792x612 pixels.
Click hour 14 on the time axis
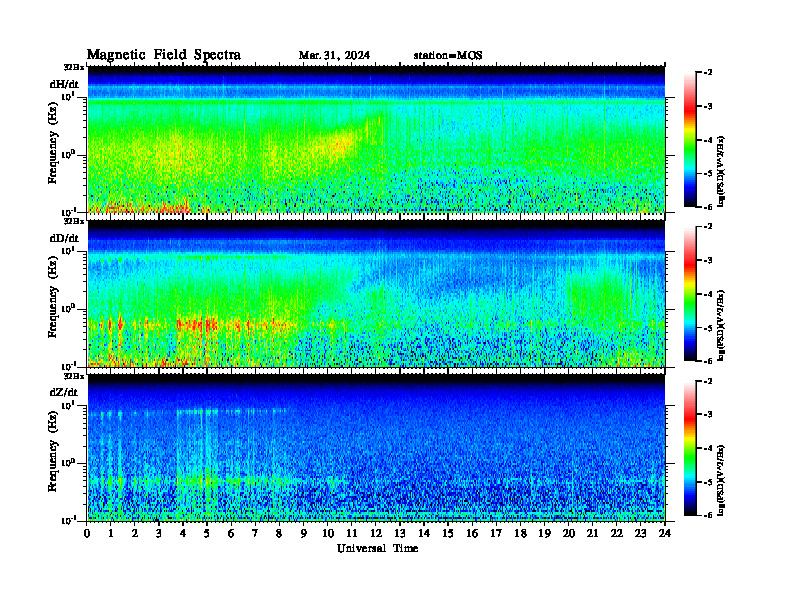pos(424,534)
